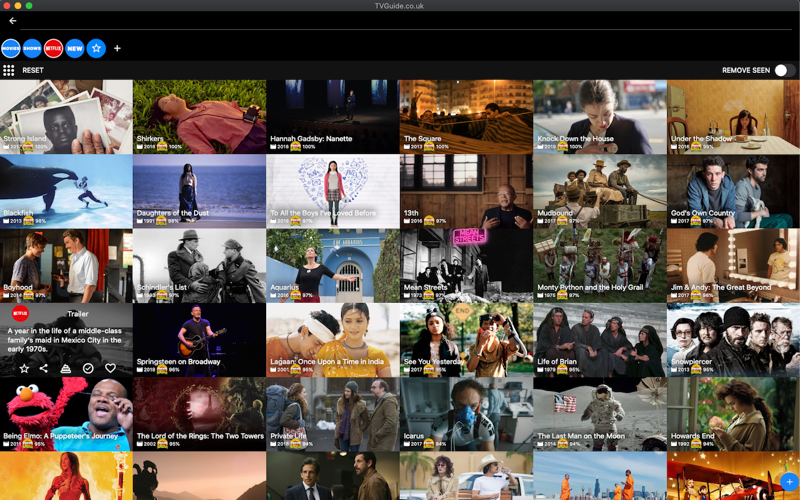
Task: Open Hannah Gadsby: Nanette thumbnail
Action: pyautogui.click(x=333, y=117)
